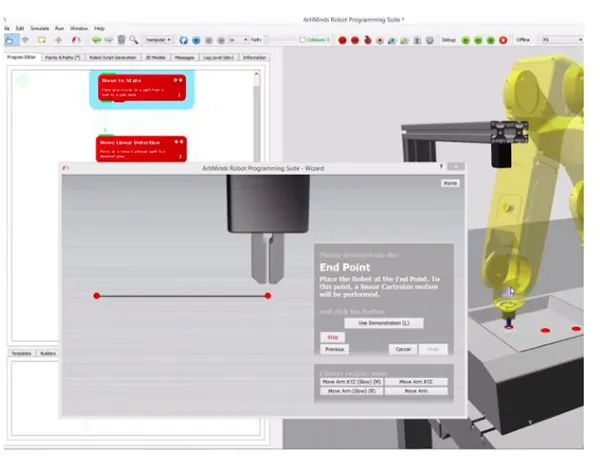
Task: Click the small red record dot icon
Action: (380, 40)
